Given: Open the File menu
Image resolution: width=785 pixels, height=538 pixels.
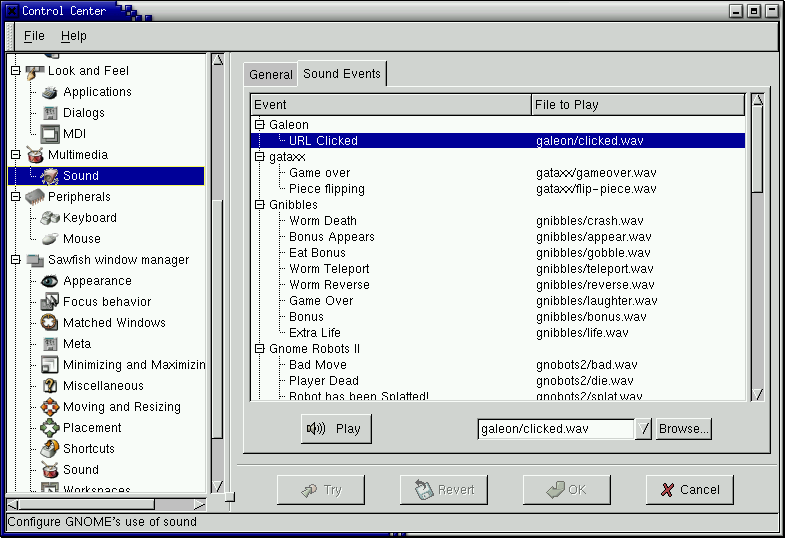Looking at the screenshot, I should coord(34,36).
